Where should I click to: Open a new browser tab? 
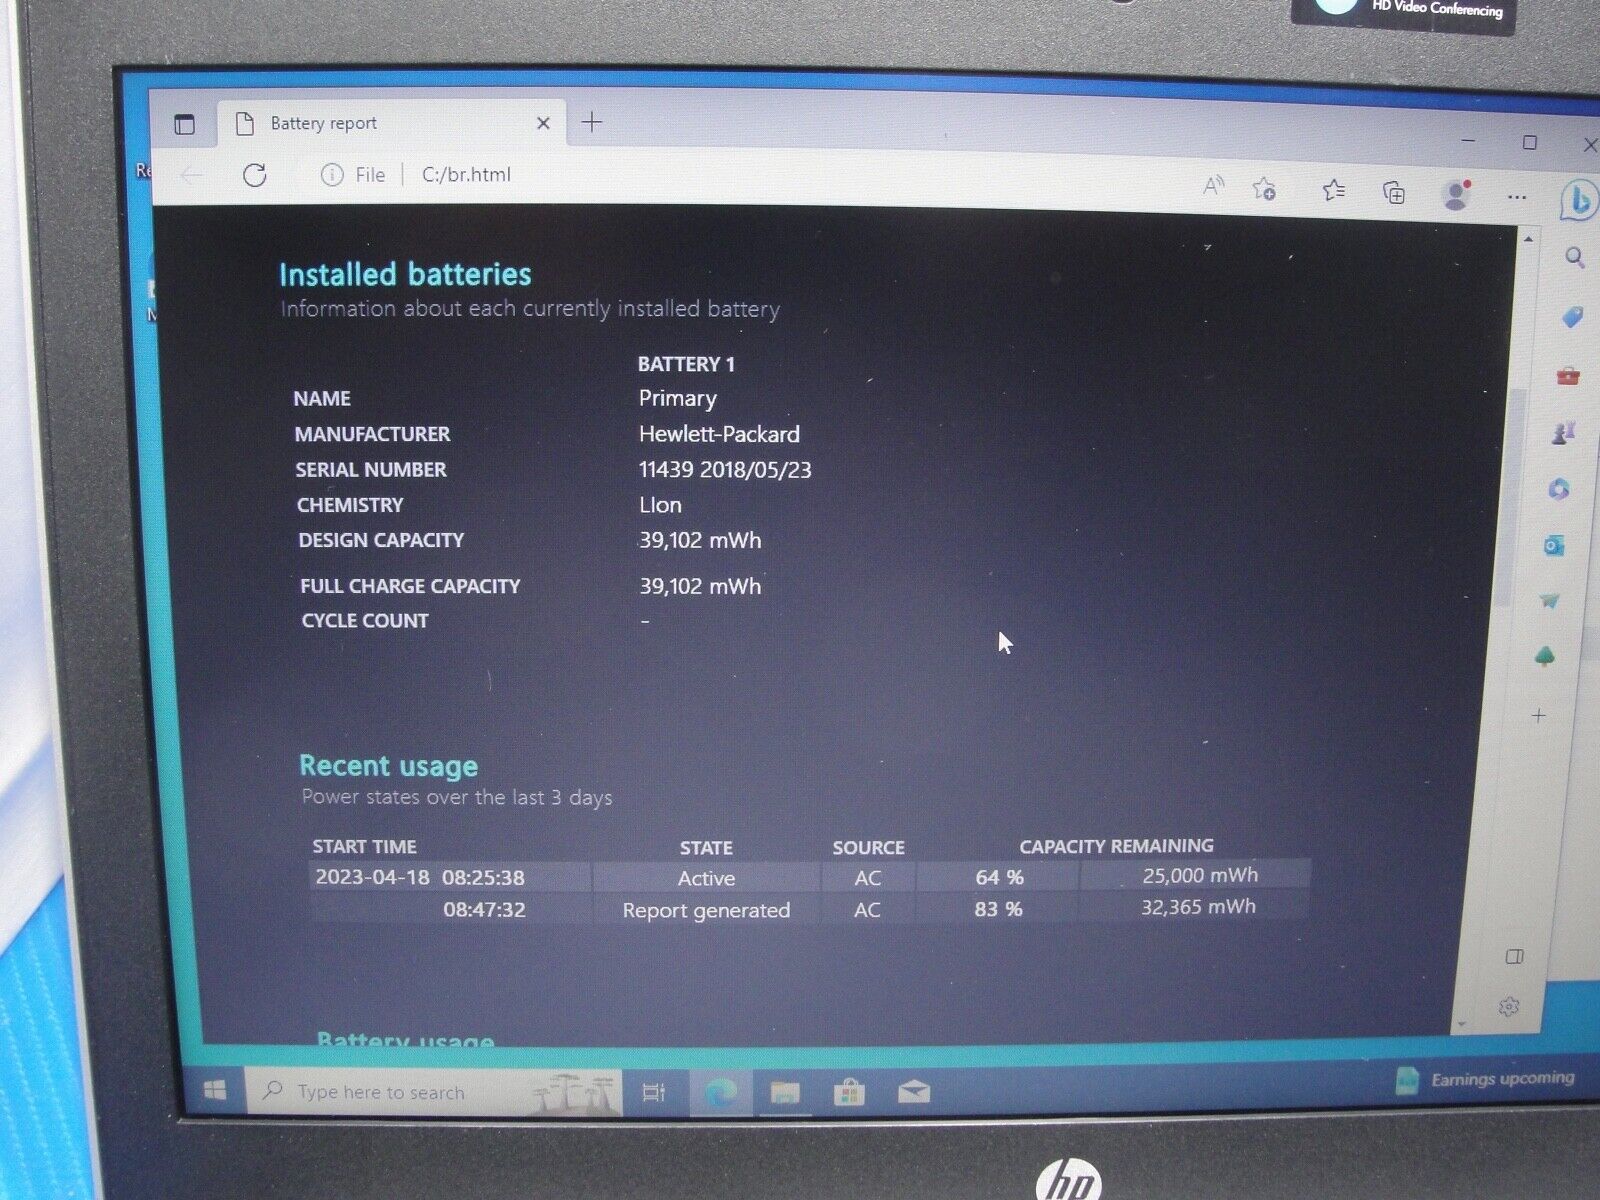pyautogui.click(x=592, y=122)
